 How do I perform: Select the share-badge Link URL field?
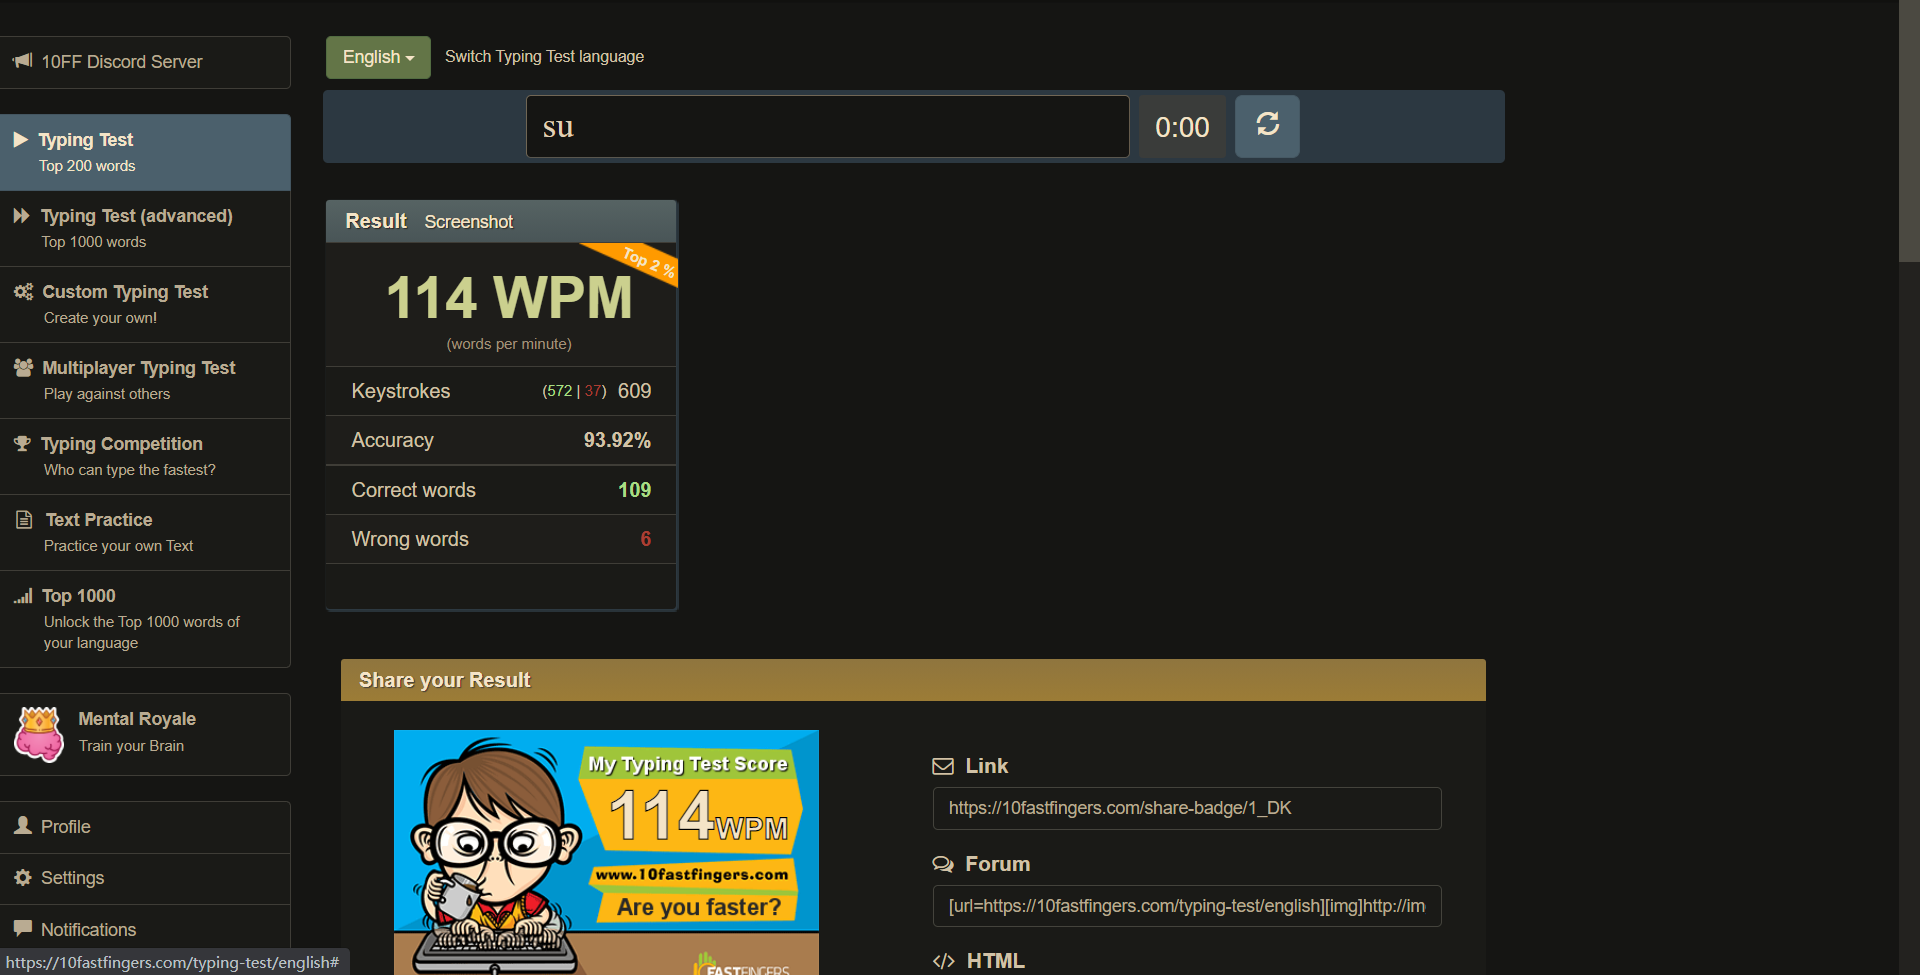pos(1186,808)
